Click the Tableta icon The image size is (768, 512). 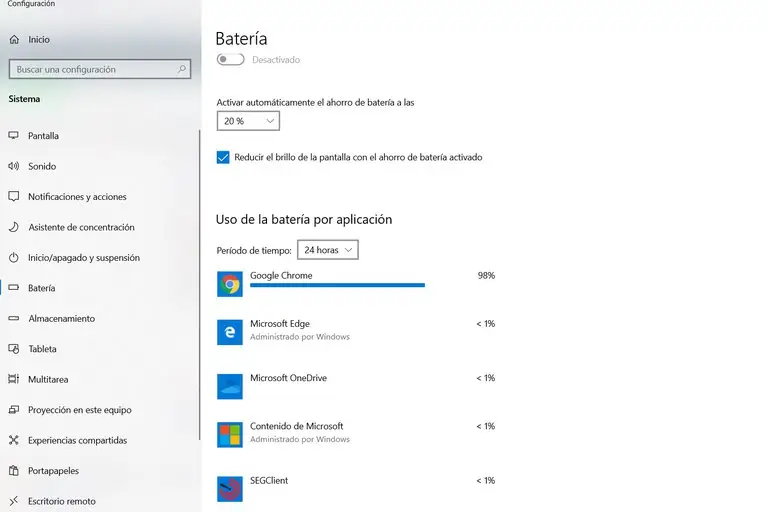[x=14, y=349]
